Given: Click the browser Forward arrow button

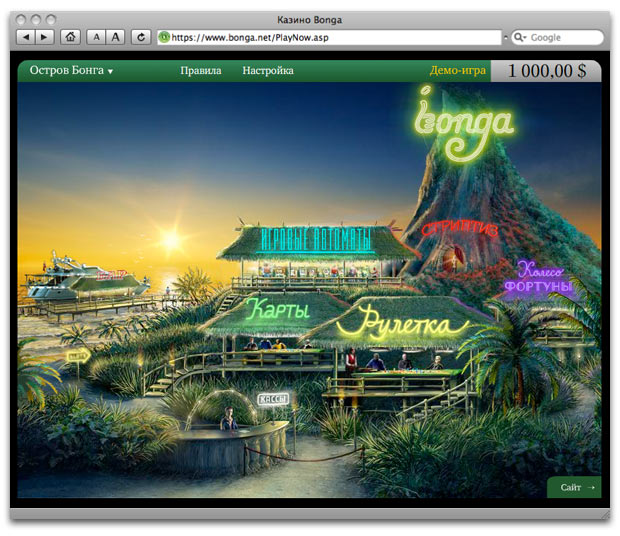Looking at the screenshot, I should (47, 37).
